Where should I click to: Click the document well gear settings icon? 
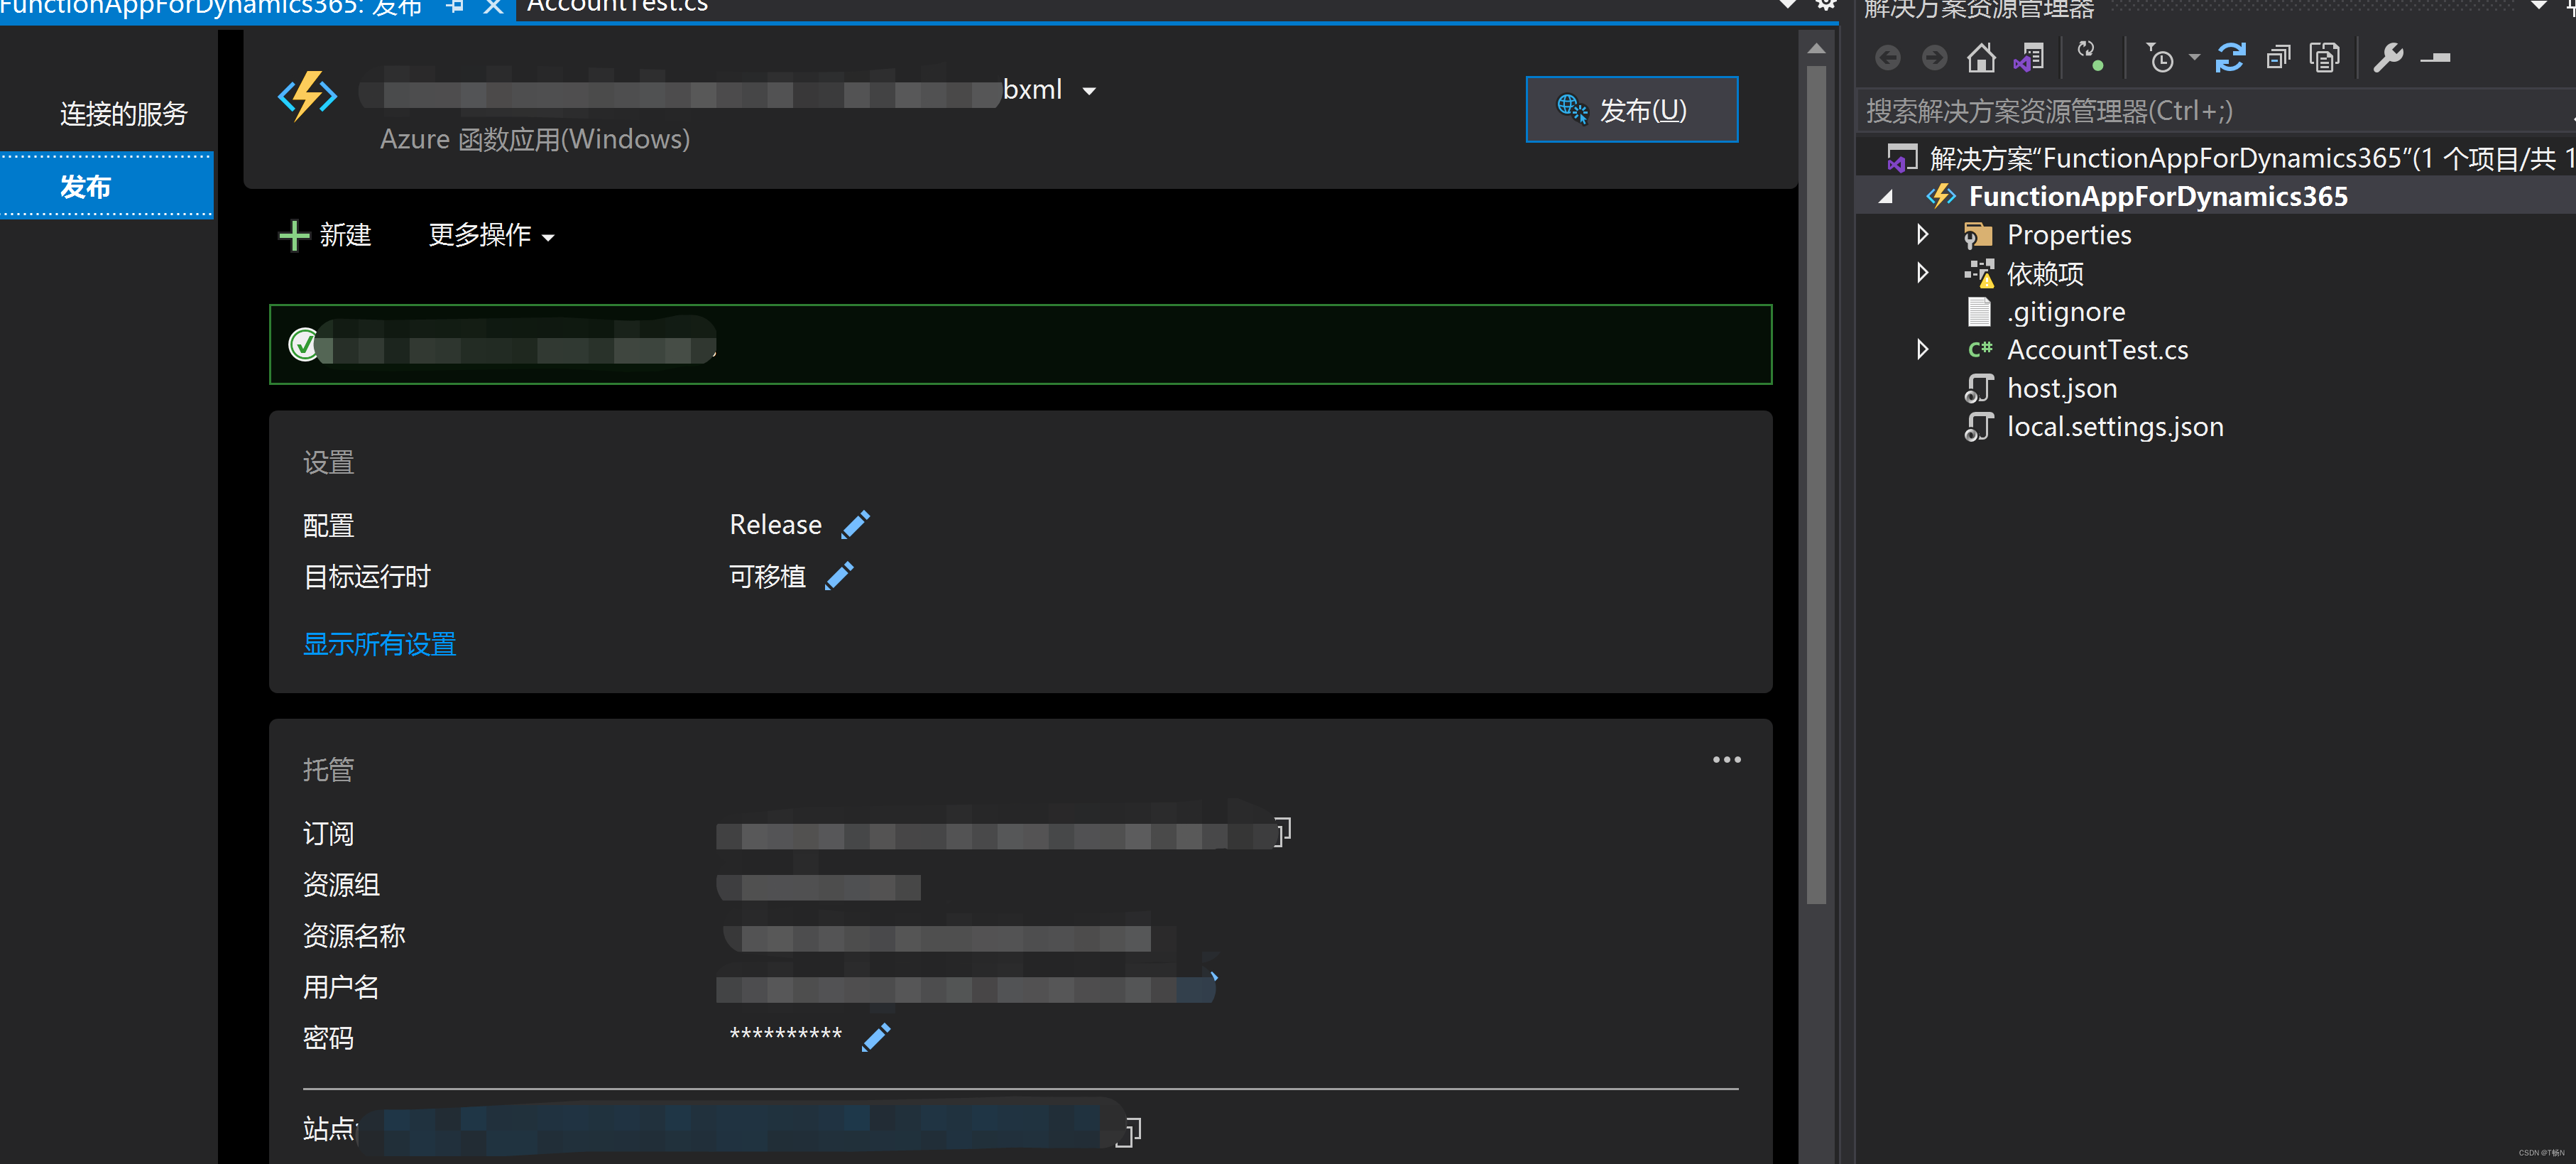click(x=1825, y=5)
